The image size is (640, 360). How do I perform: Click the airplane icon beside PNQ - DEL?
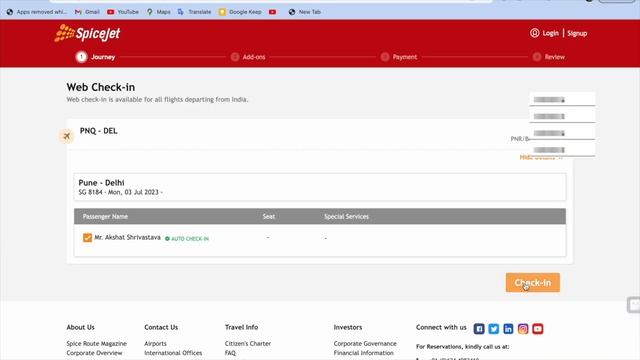[x=67, y=136]
